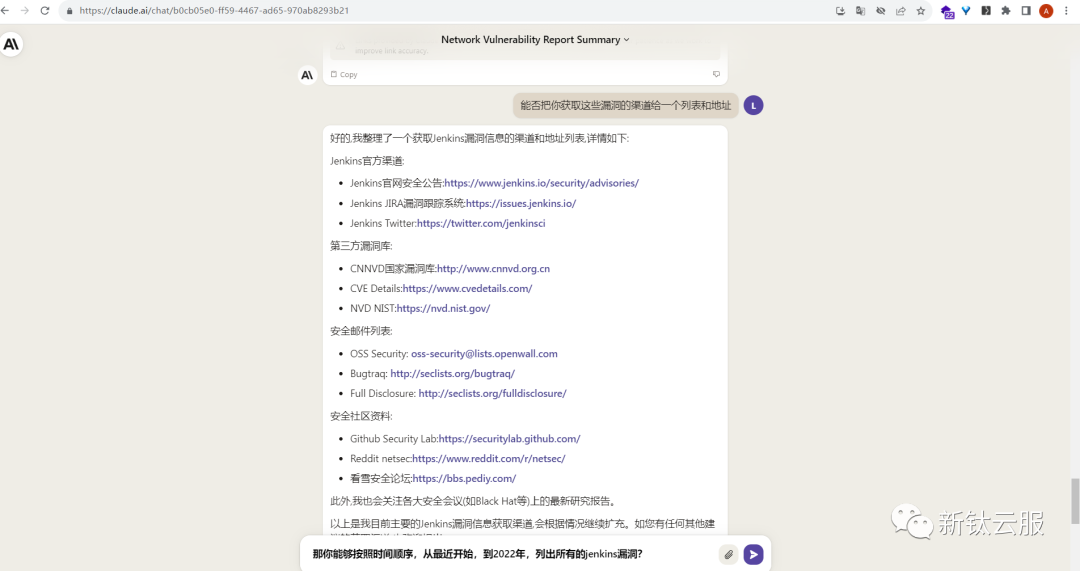Open the crossed-out eye blocked-cookies icon
The width and height of the screenshot is (1080, 571).
[x=880, y=11]
